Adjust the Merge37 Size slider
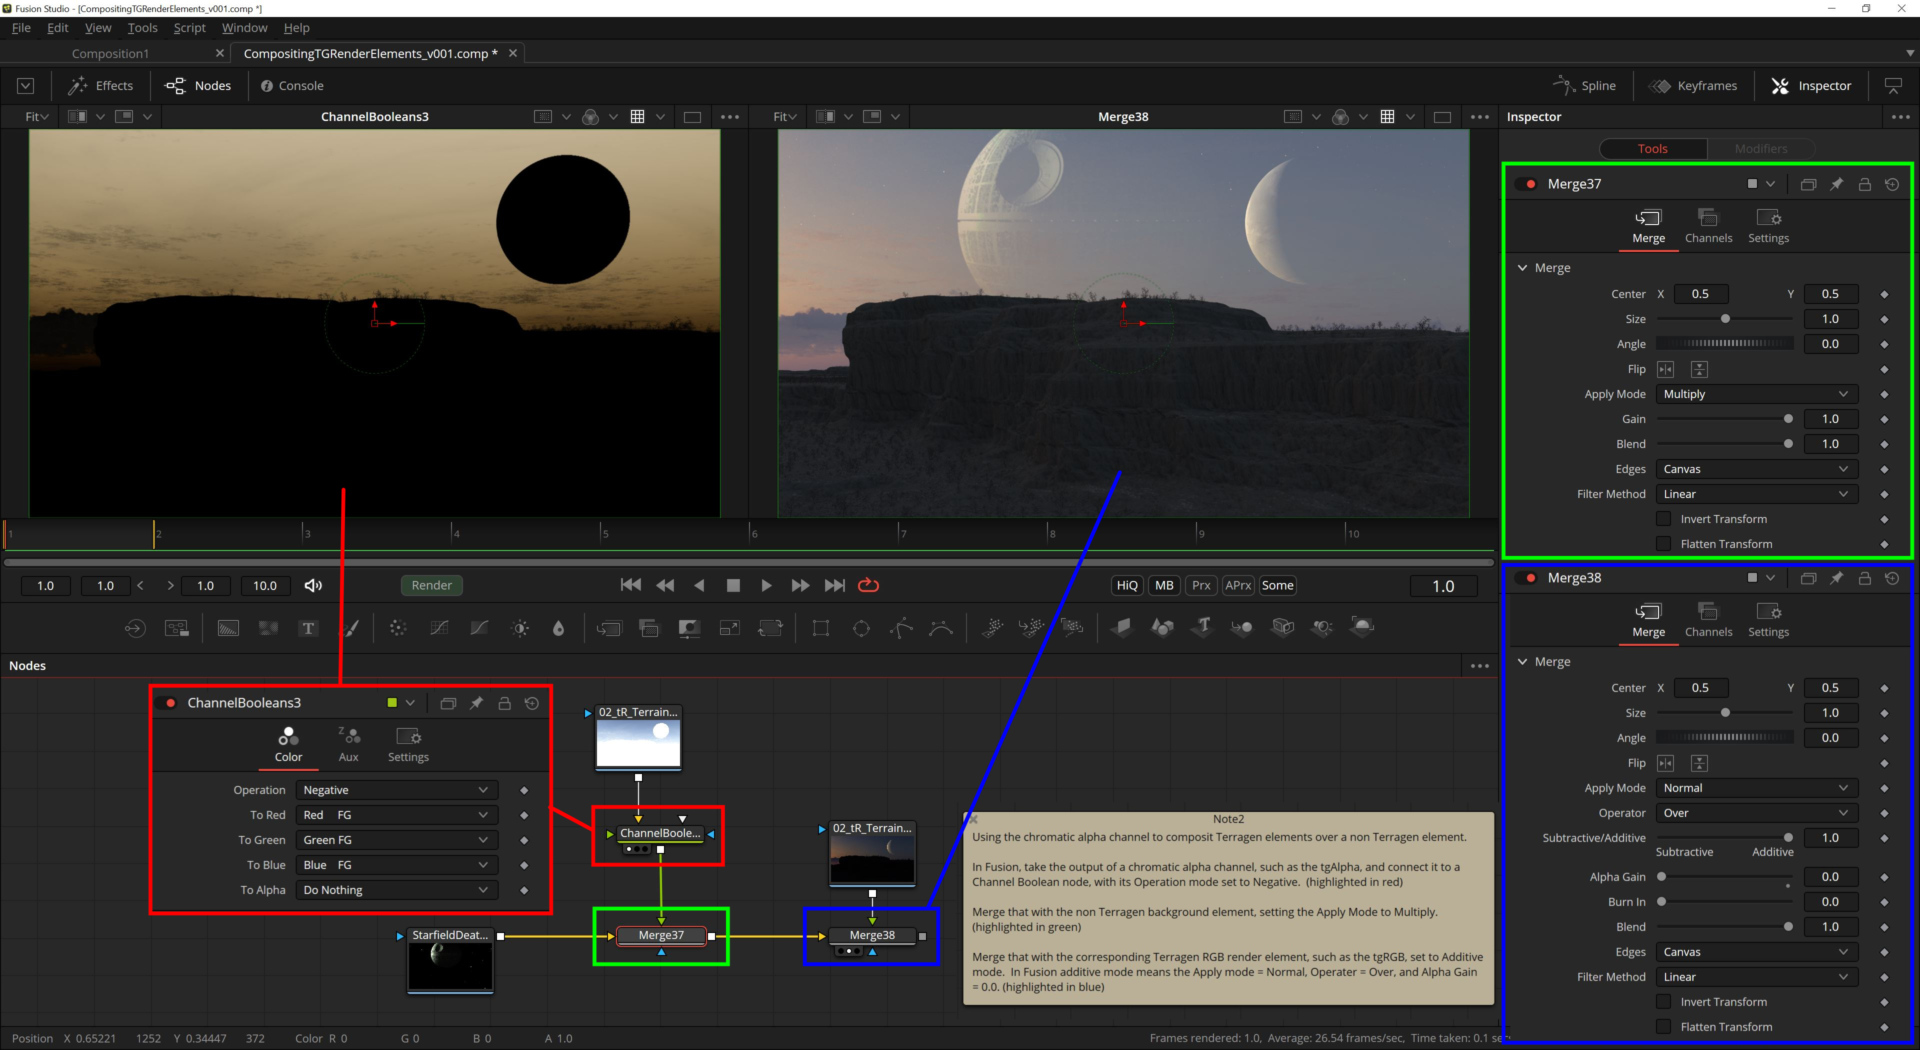Viewport: 1920px width, 1050px height. (1725, 319)
